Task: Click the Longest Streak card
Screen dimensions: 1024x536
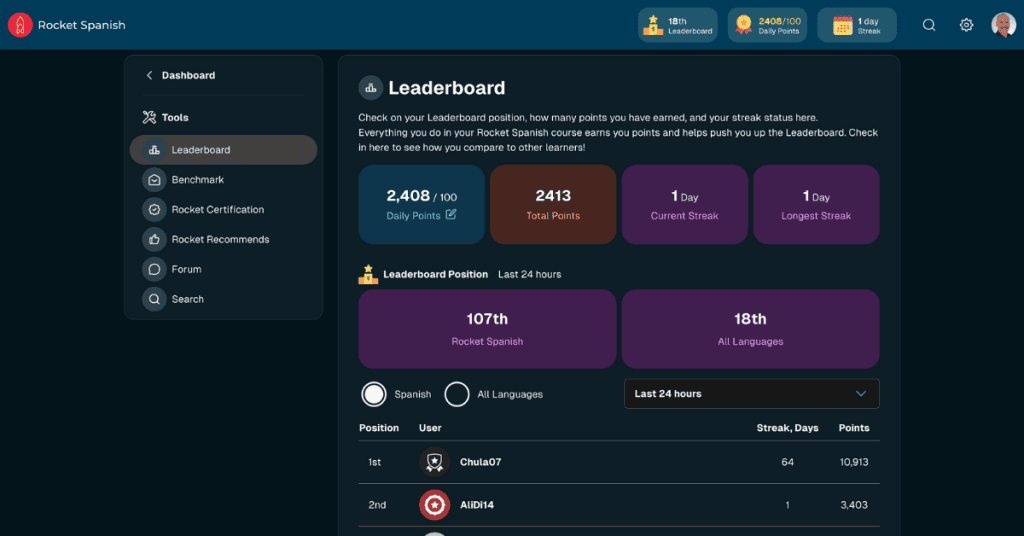Action: tap(816, 204)
